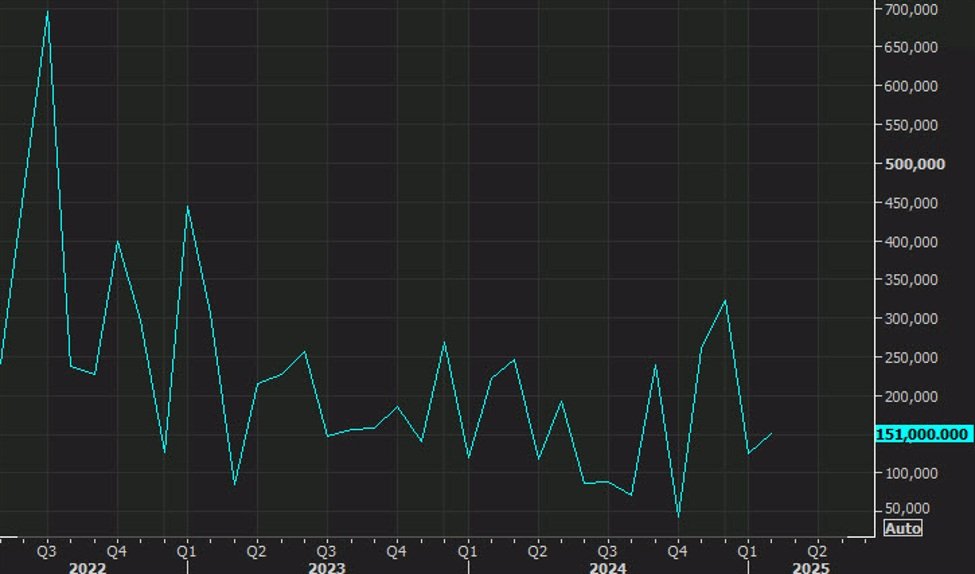Click the bold 500,000 y-axis label
This screenshot has height=574, width=975.
click(914, 164)
